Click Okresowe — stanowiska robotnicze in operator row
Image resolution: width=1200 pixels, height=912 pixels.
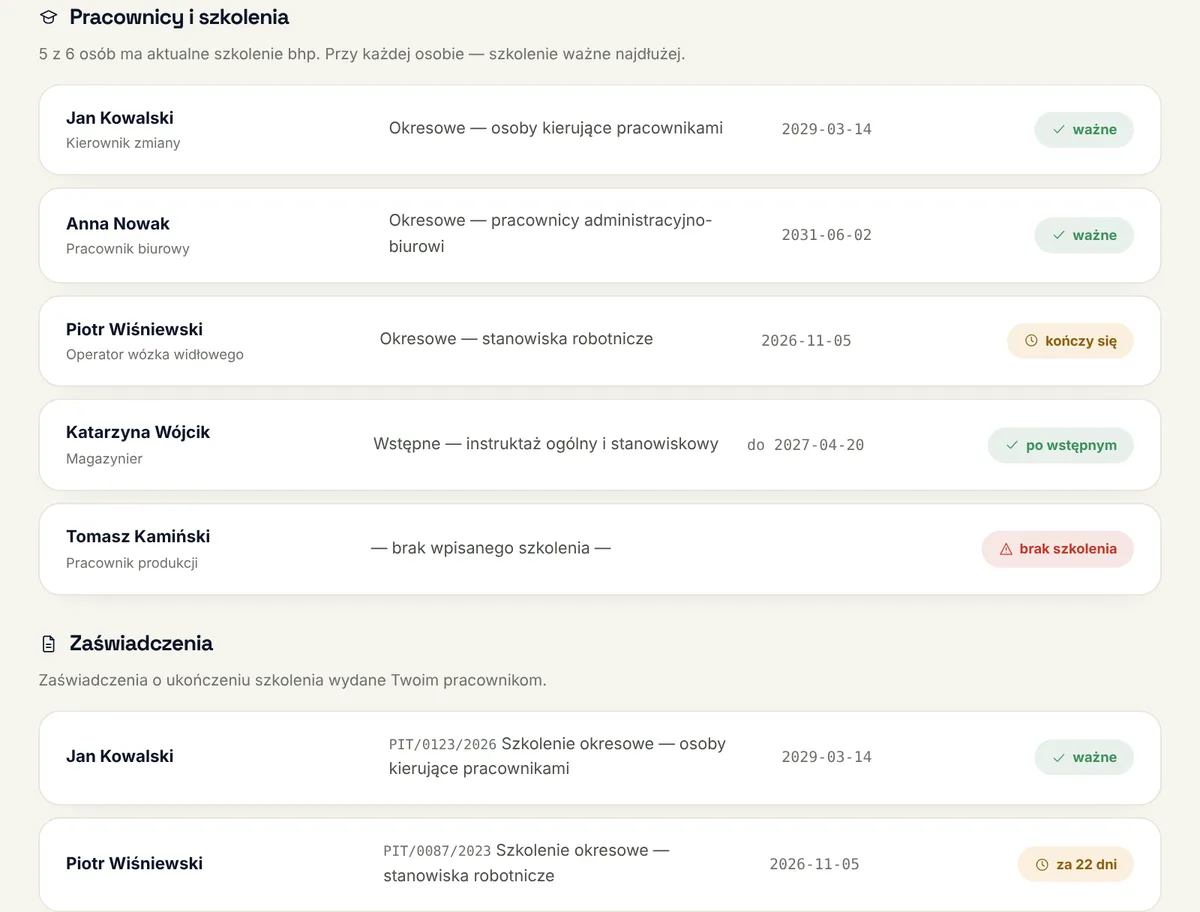click(x=516, y=339)
